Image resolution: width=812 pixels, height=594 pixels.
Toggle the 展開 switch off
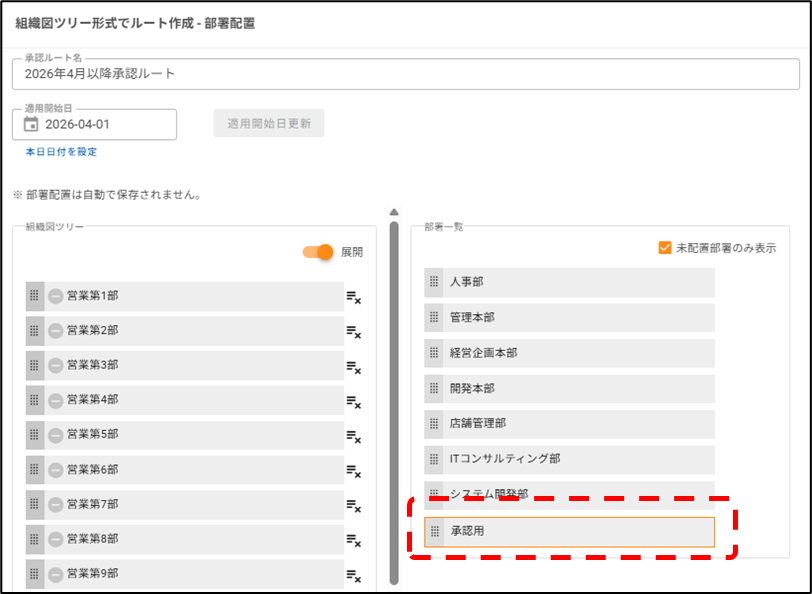click(319, 252)
